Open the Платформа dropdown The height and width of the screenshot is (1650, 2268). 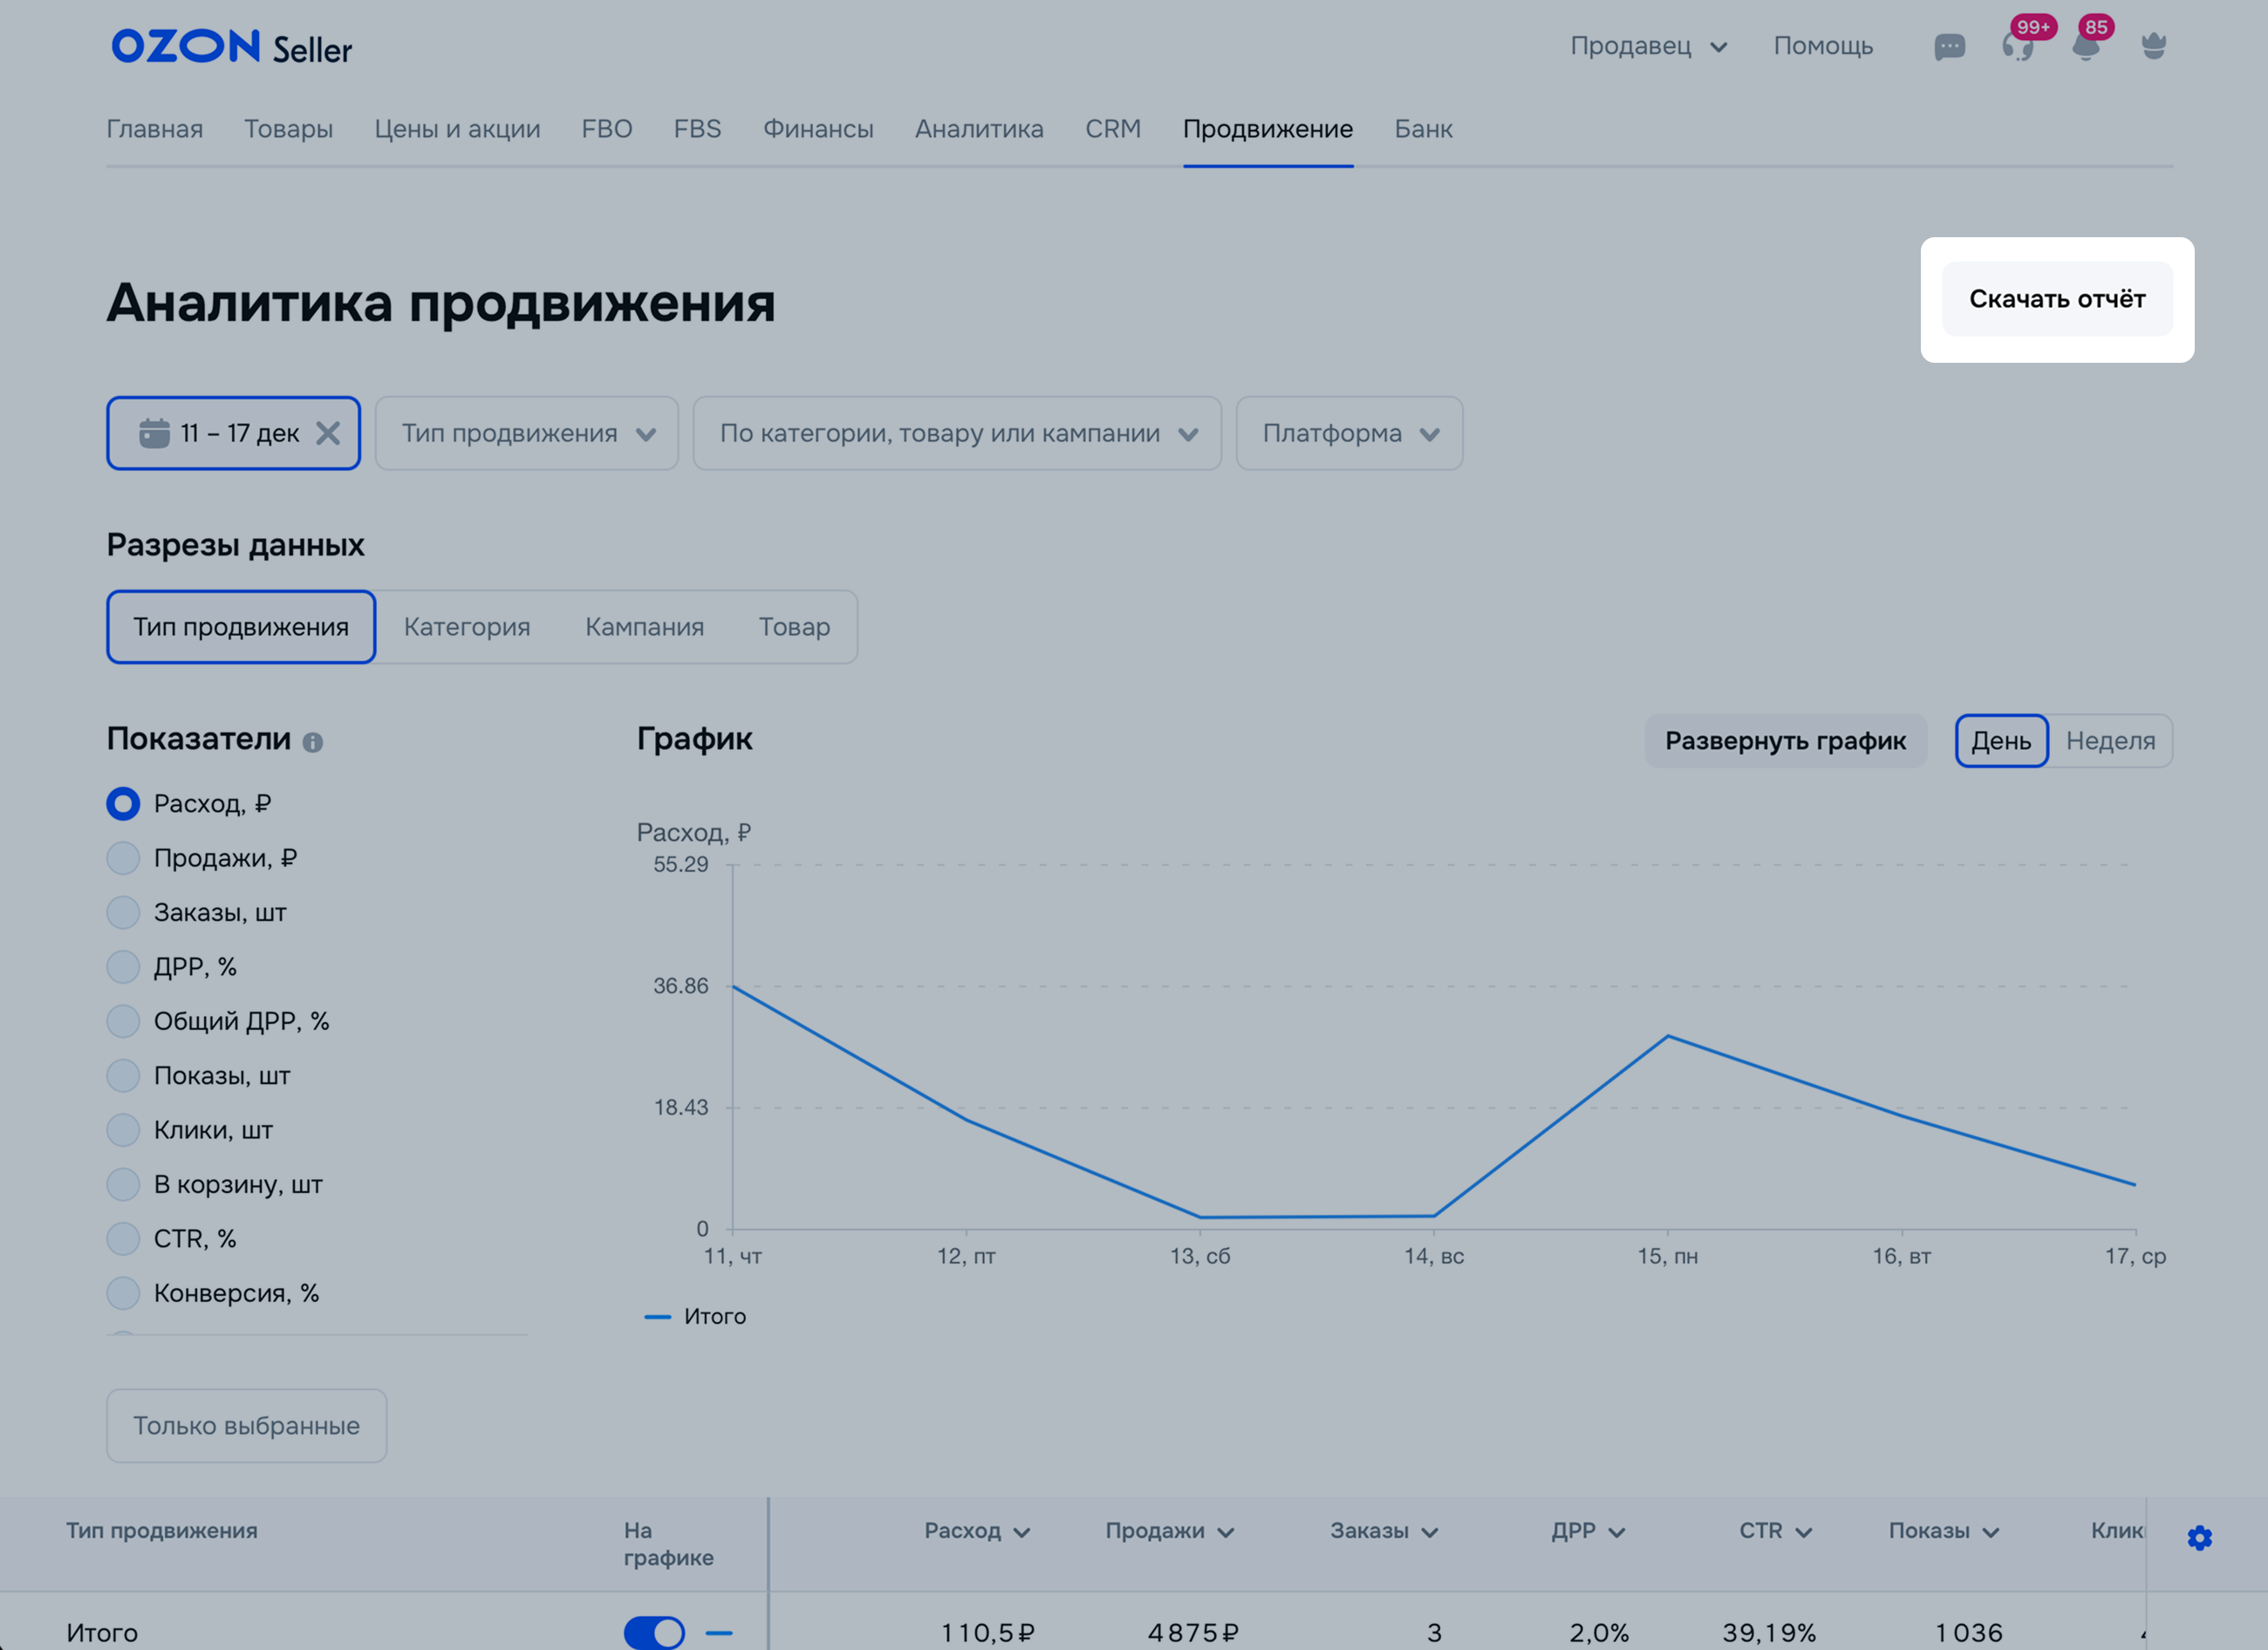click(1349, 433)
